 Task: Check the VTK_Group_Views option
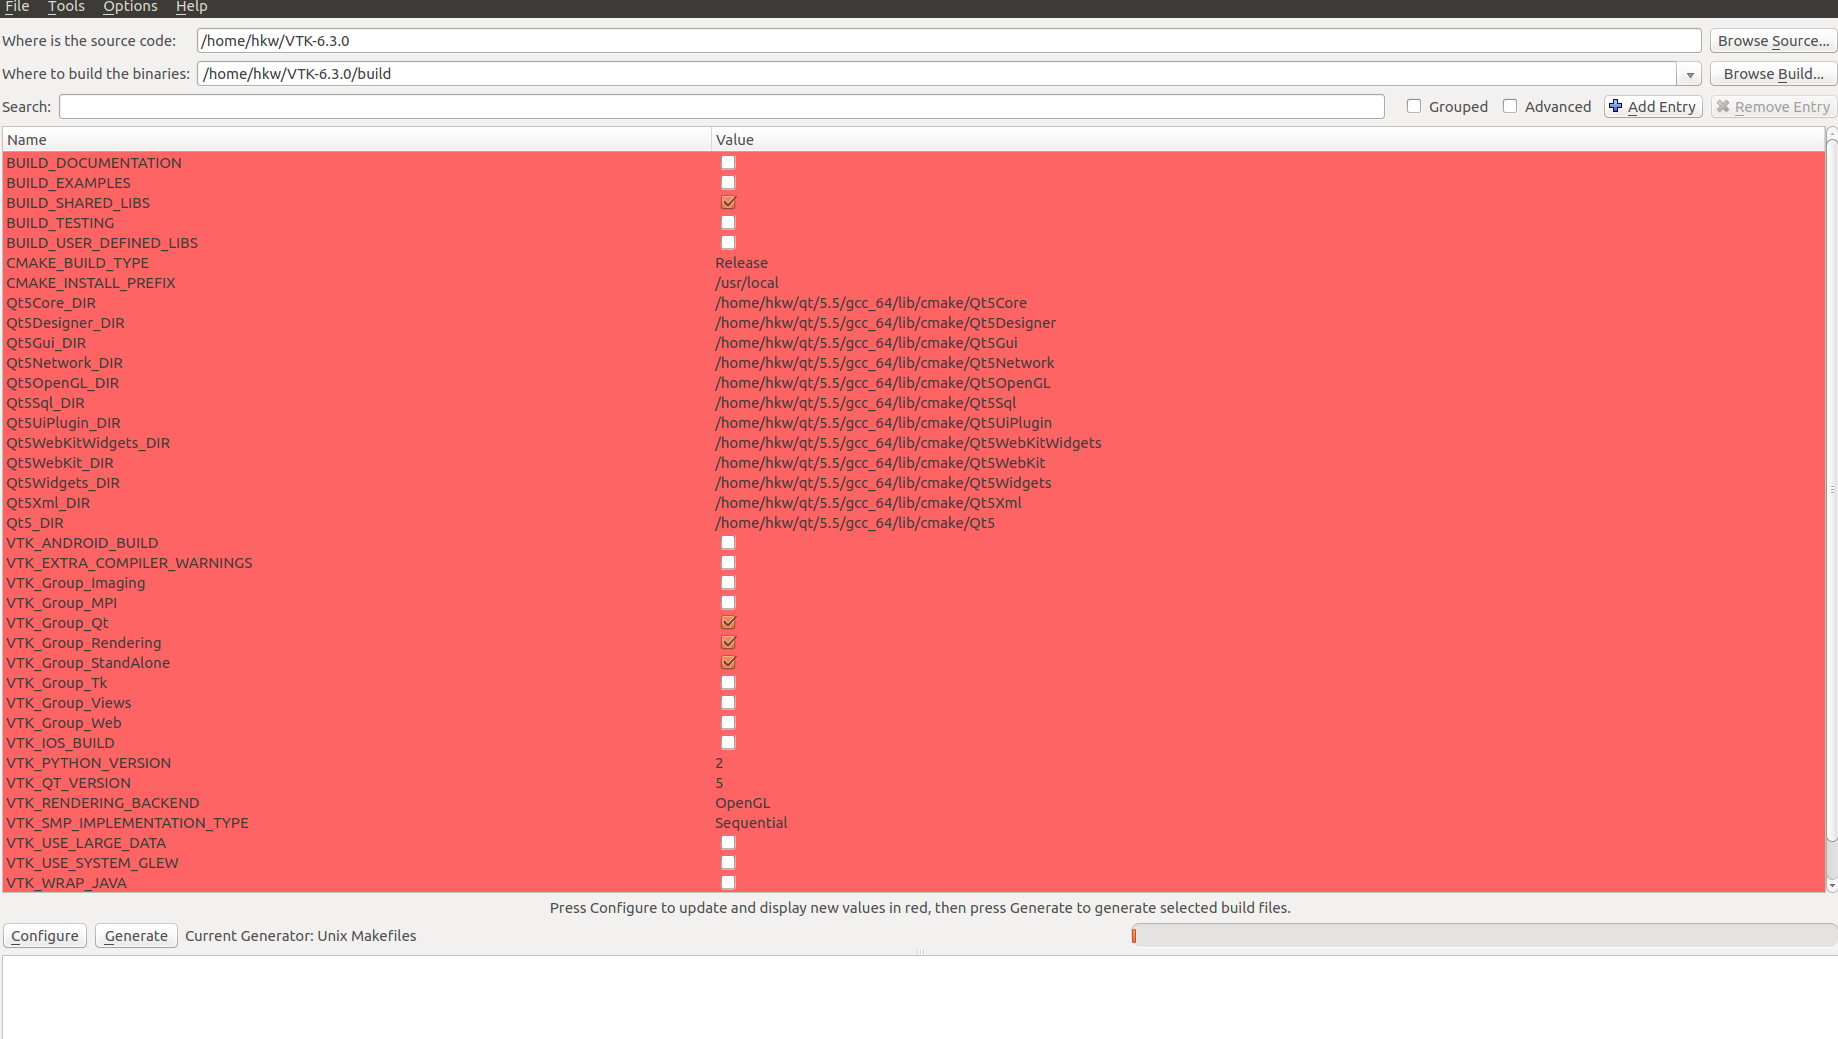click(x=727, y=702)
